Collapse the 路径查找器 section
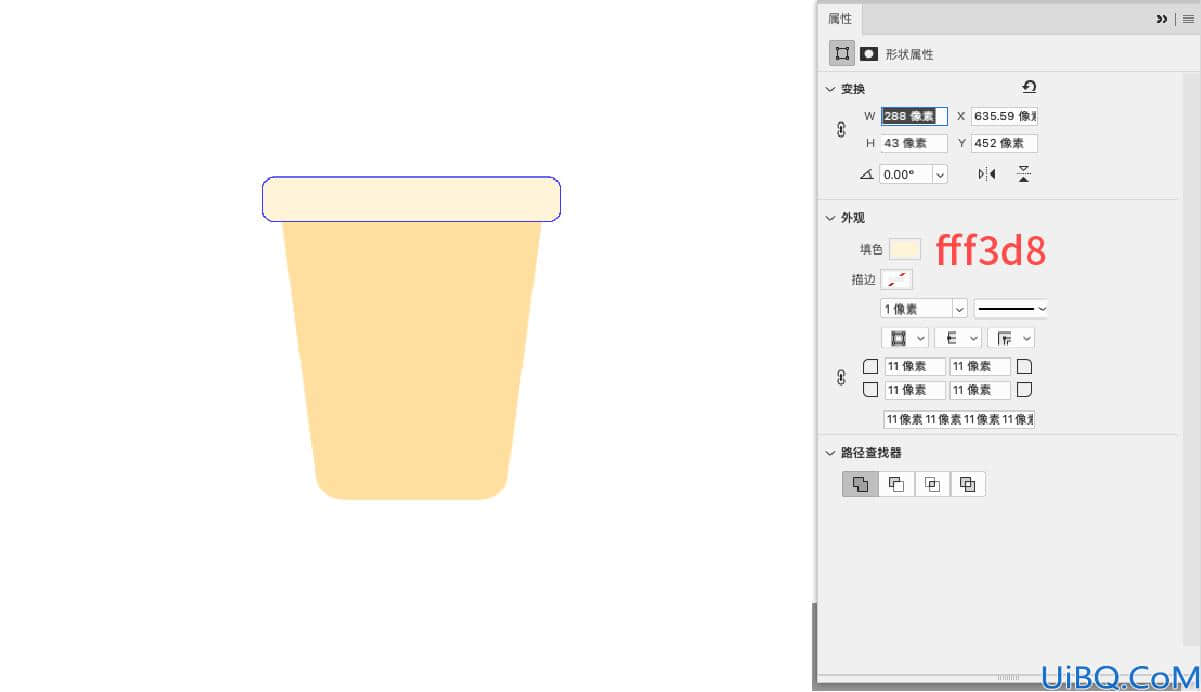Image resolution: width=1201 pixels, height=692 pixels. pyautogui.click(x=830, y=453)
